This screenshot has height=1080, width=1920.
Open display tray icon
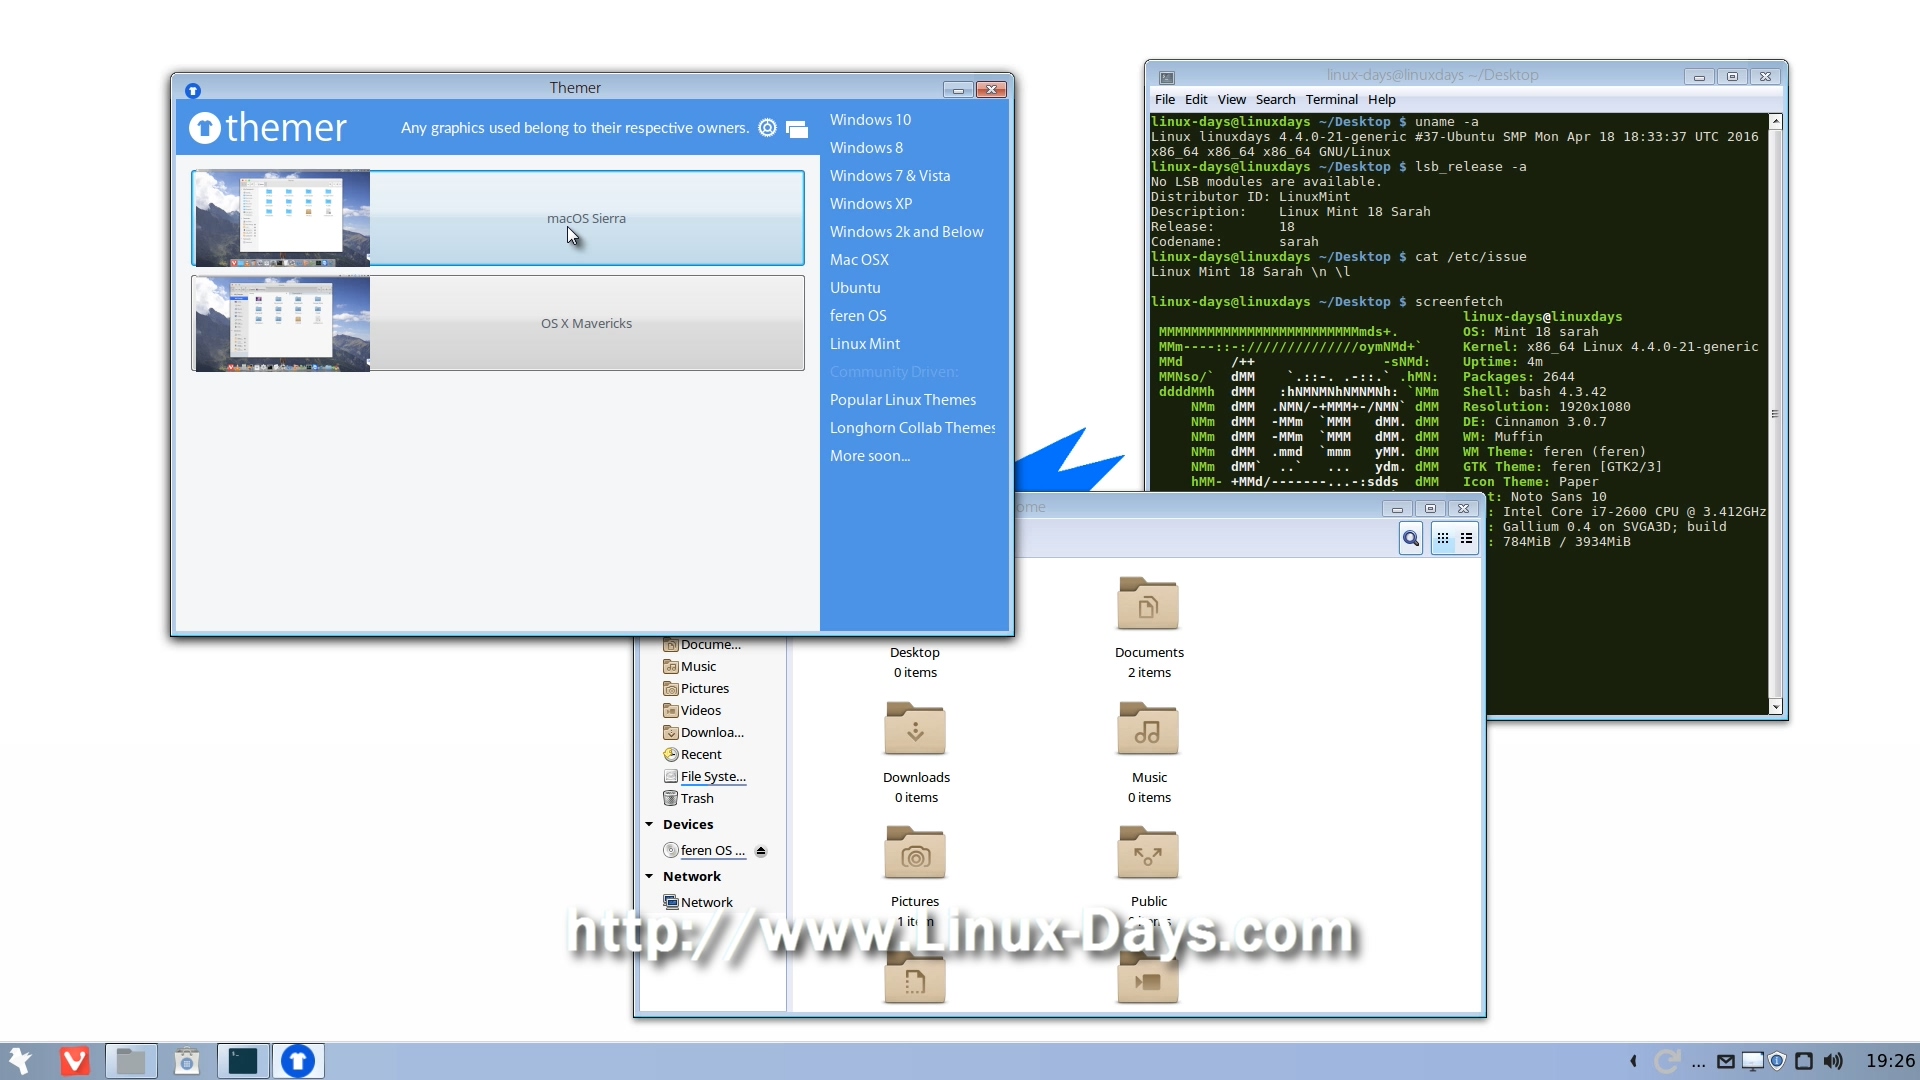(1752, 1062)
